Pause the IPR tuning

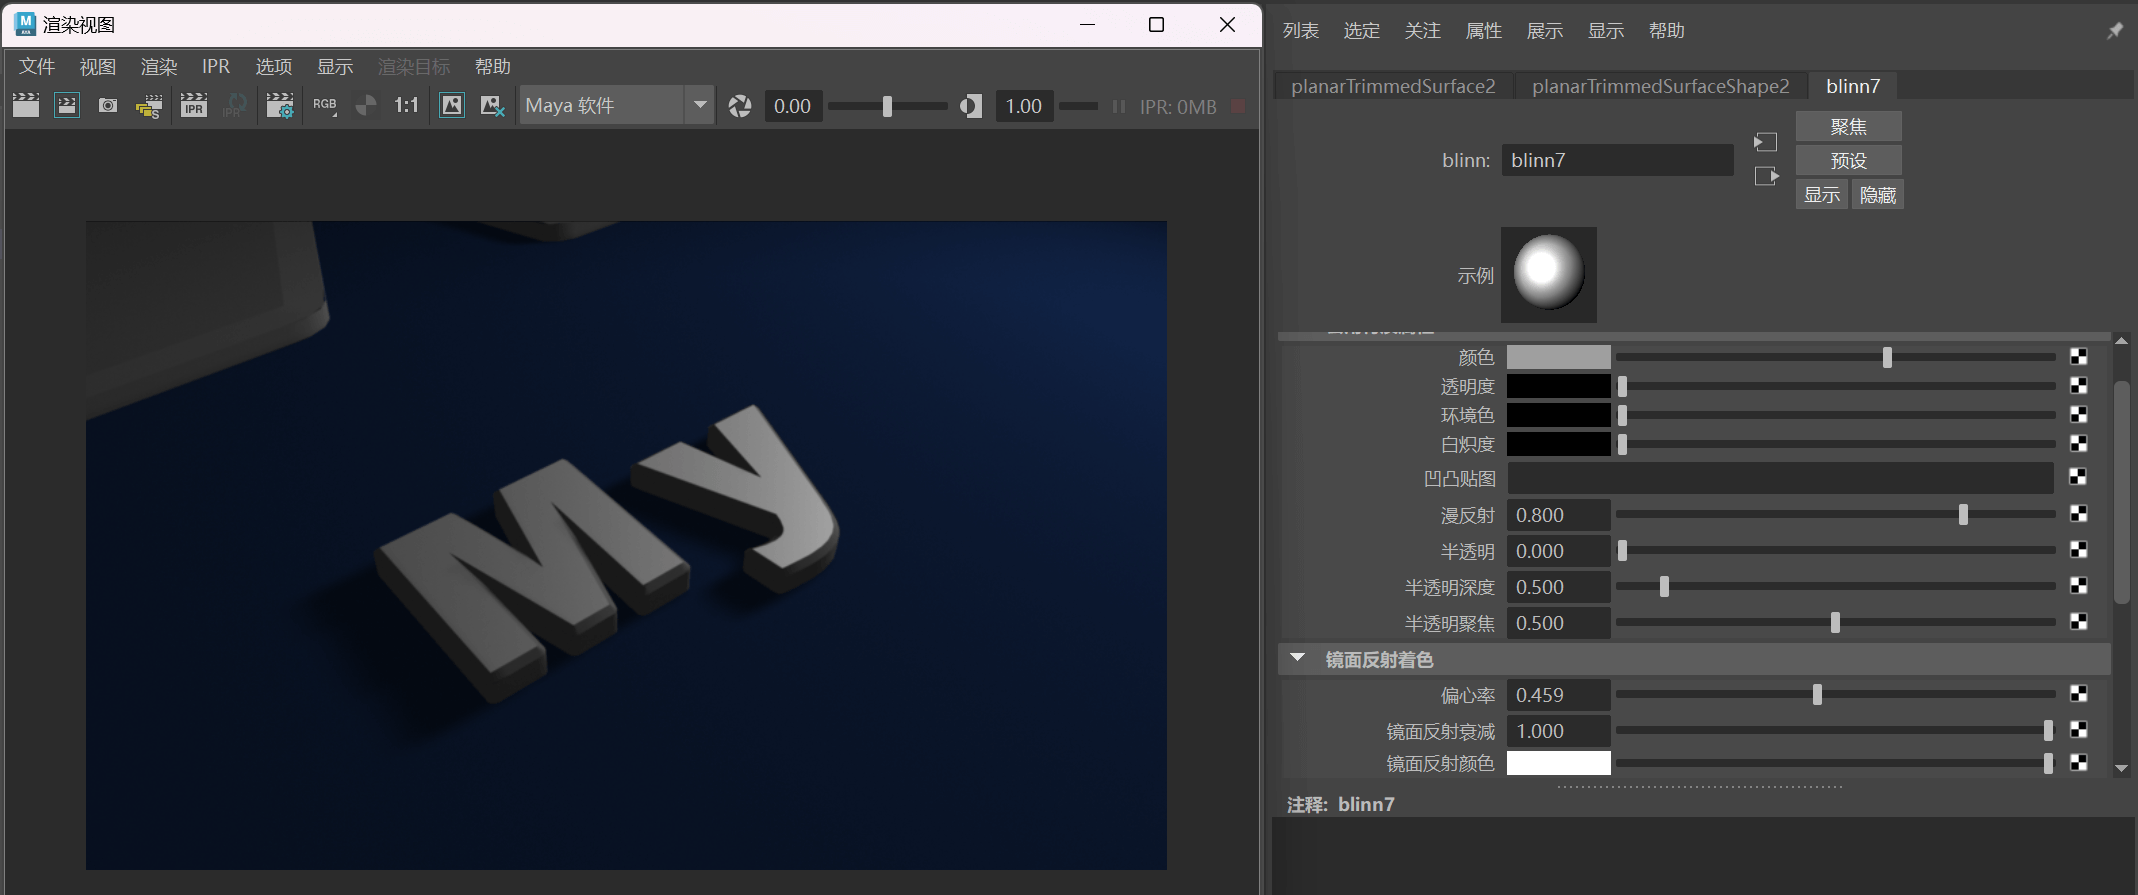pyautogui.click(x=1119, y=106)
